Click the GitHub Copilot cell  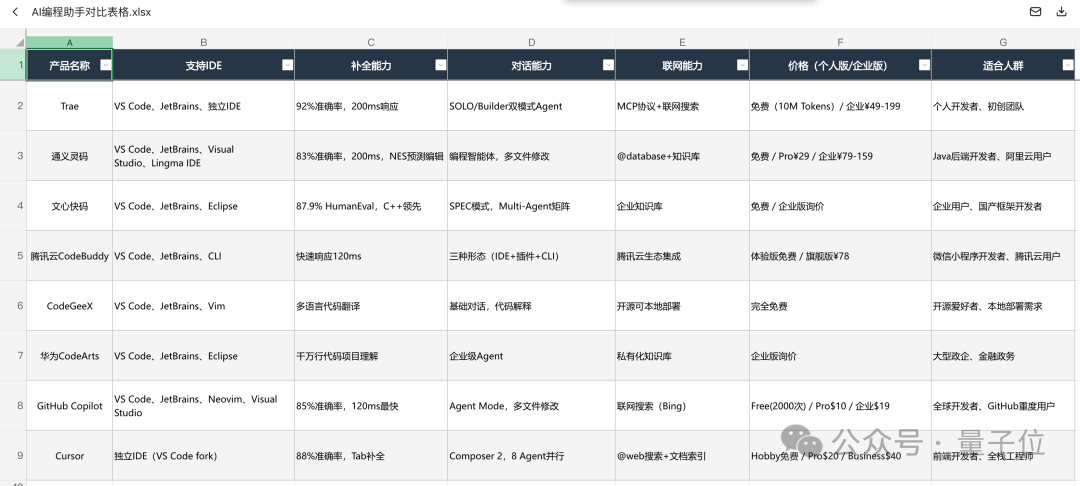70,405
